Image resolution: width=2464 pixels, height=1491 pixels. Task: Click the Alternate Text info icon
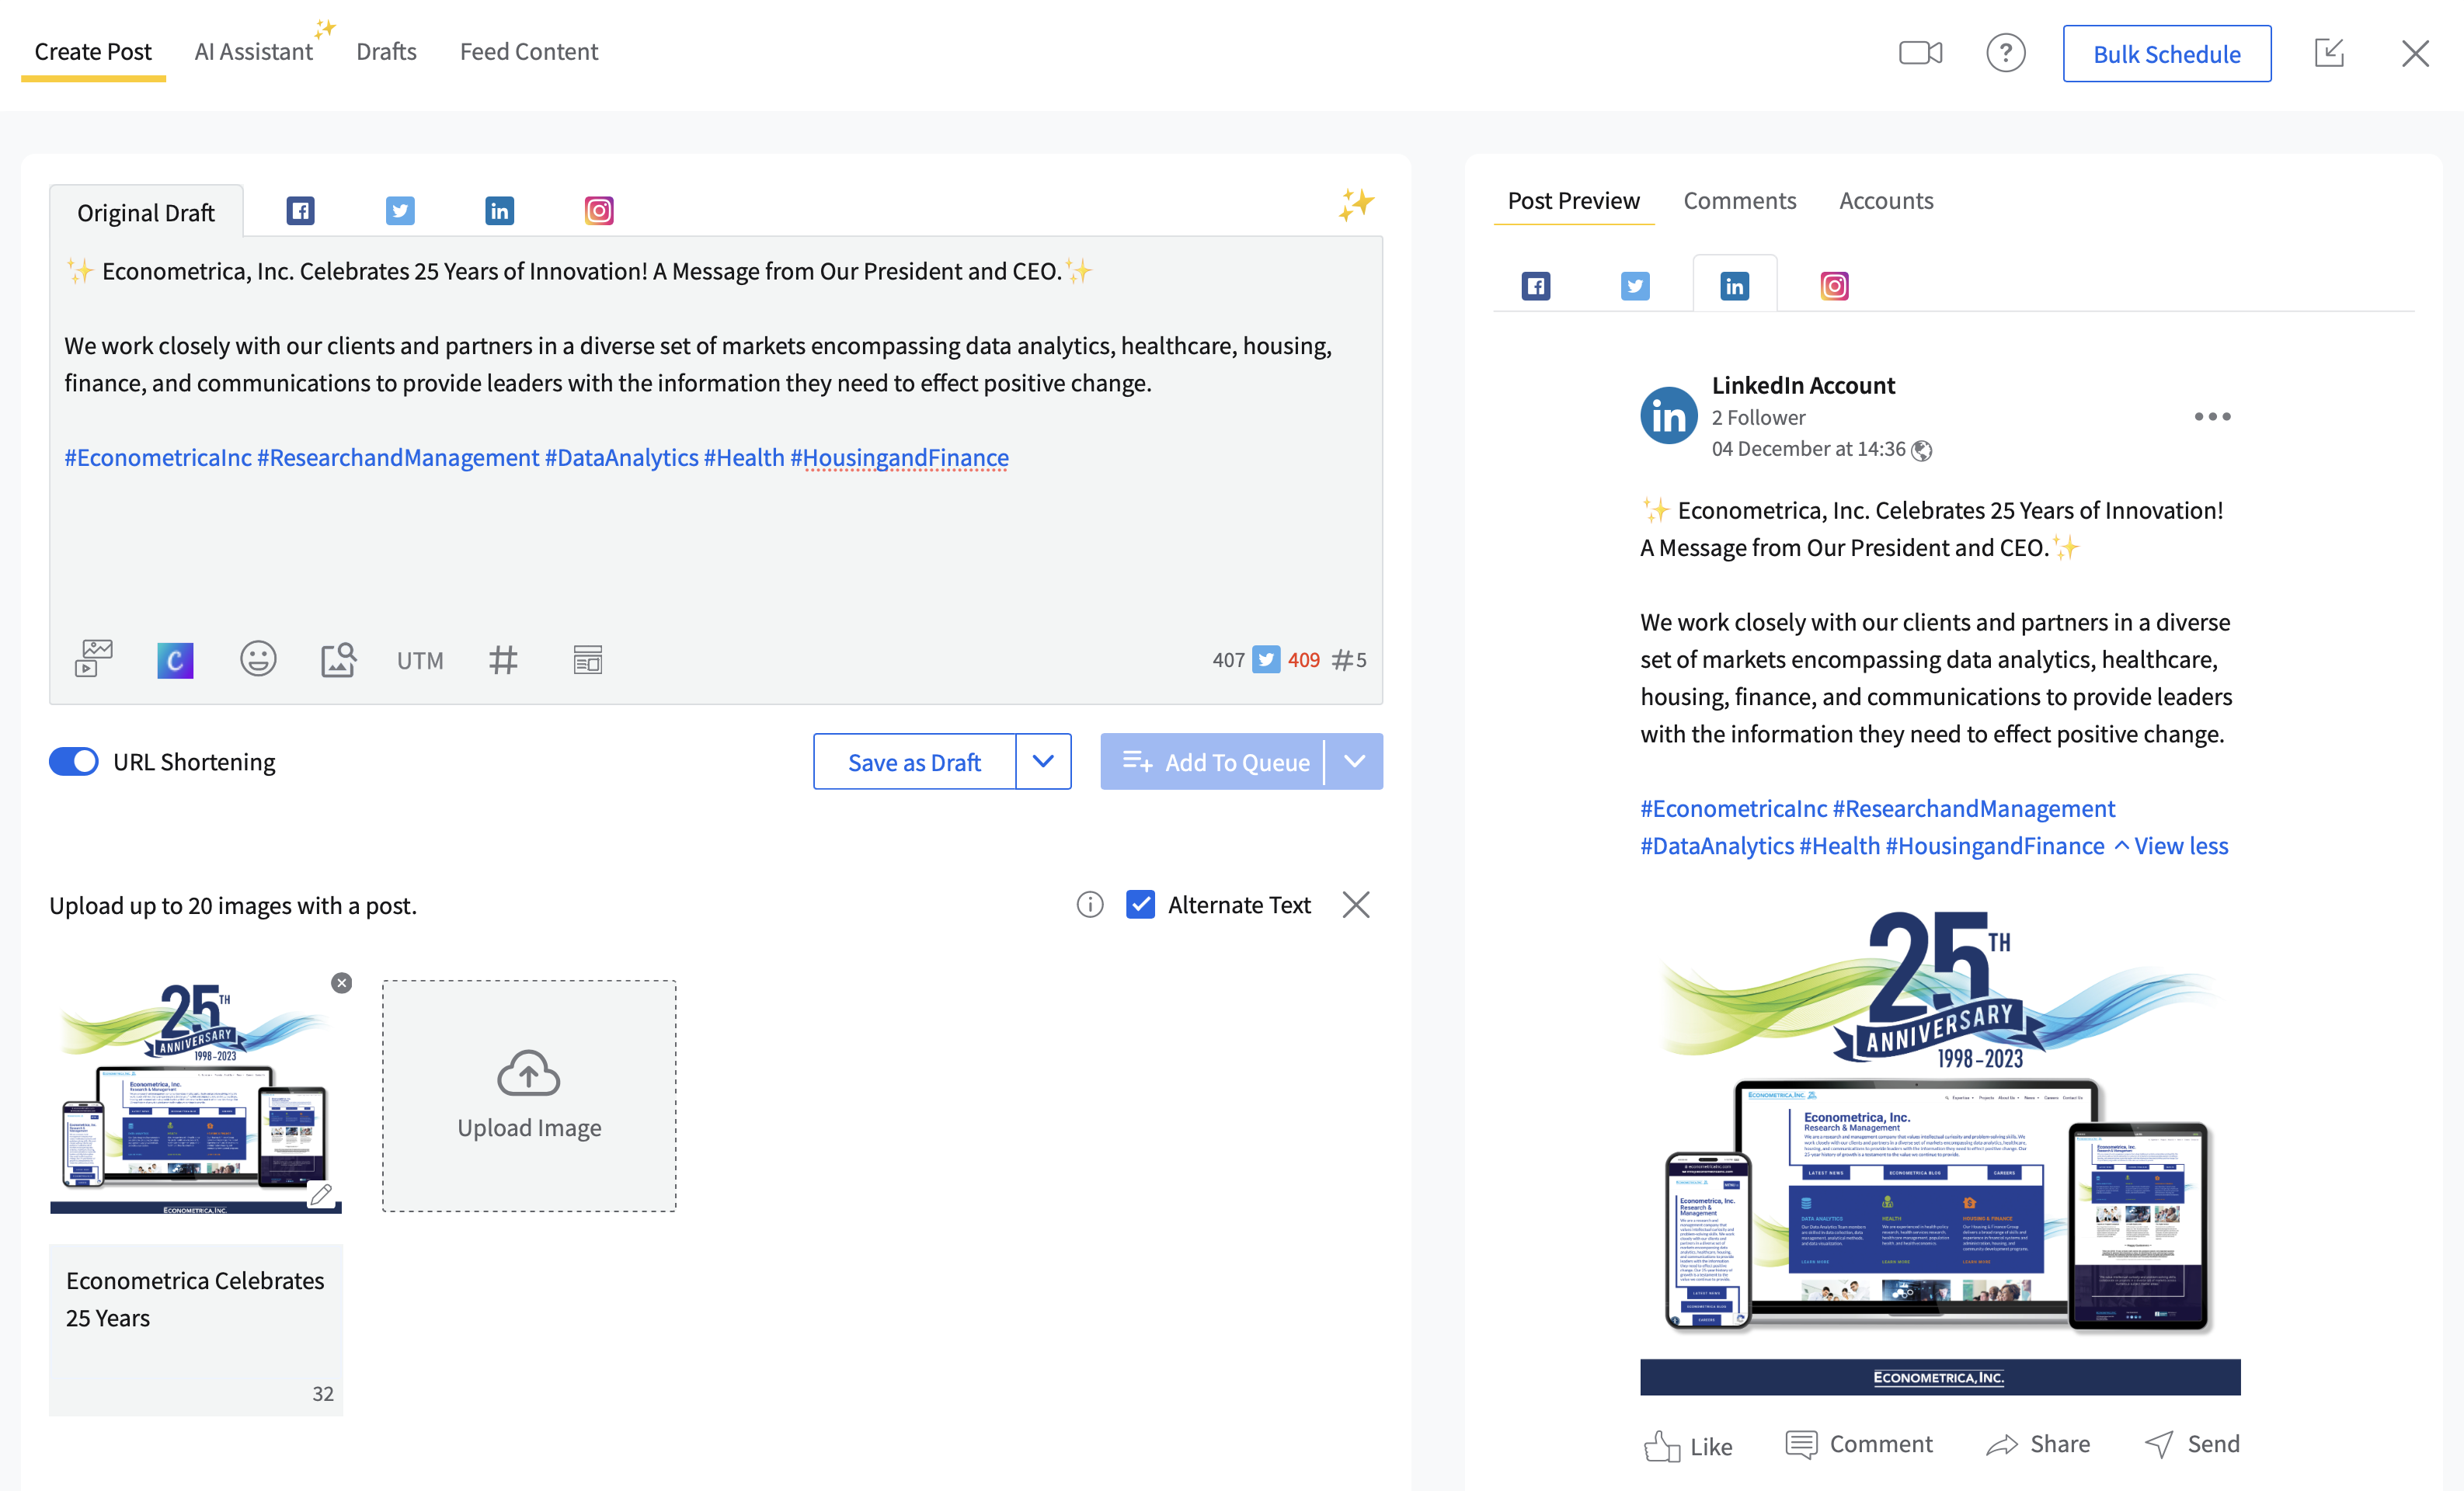click(1089, 904)
